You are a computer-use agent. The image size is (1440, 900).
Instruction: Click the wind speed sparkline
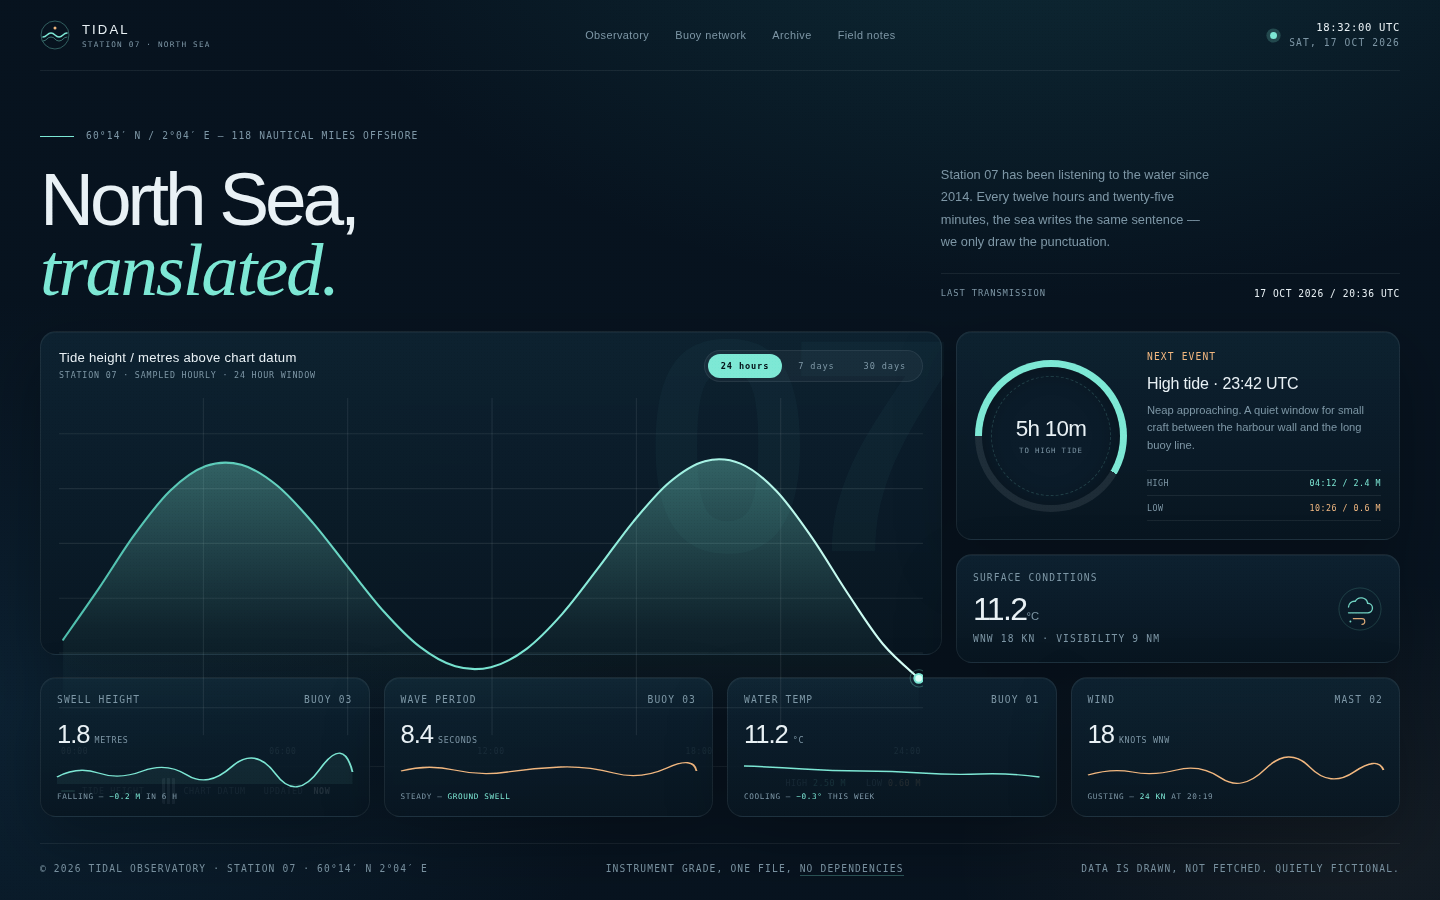pos(1236,769)
